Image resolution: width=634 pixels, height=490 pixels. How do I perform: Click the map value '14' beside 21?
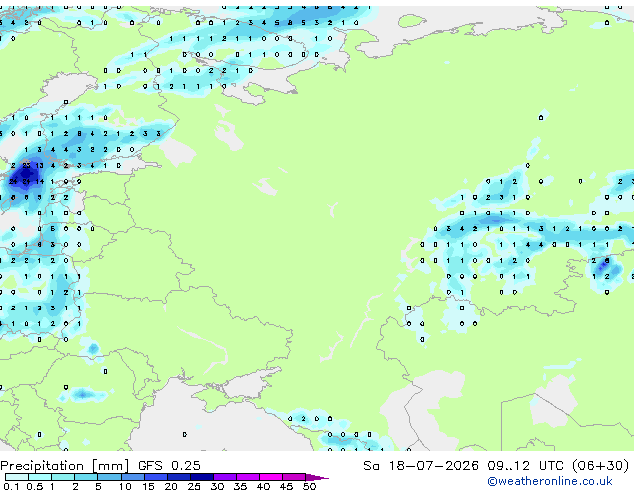(x=40, y=182)
